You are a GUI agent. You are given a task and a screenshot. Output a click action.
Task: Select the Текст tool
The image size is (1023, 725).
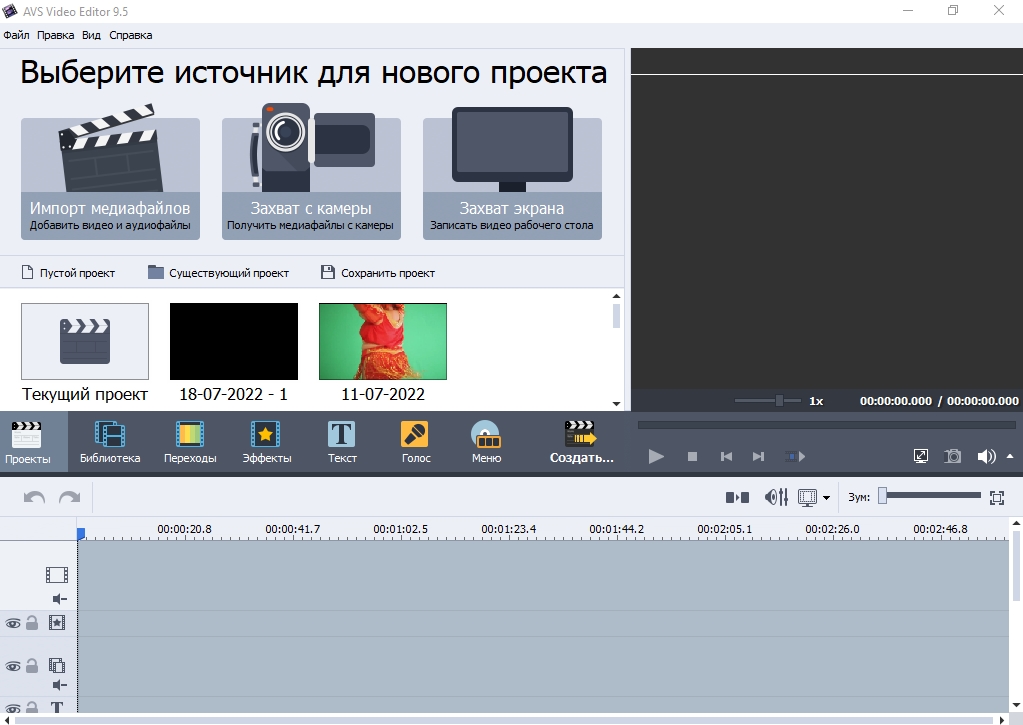coord(342,442)
